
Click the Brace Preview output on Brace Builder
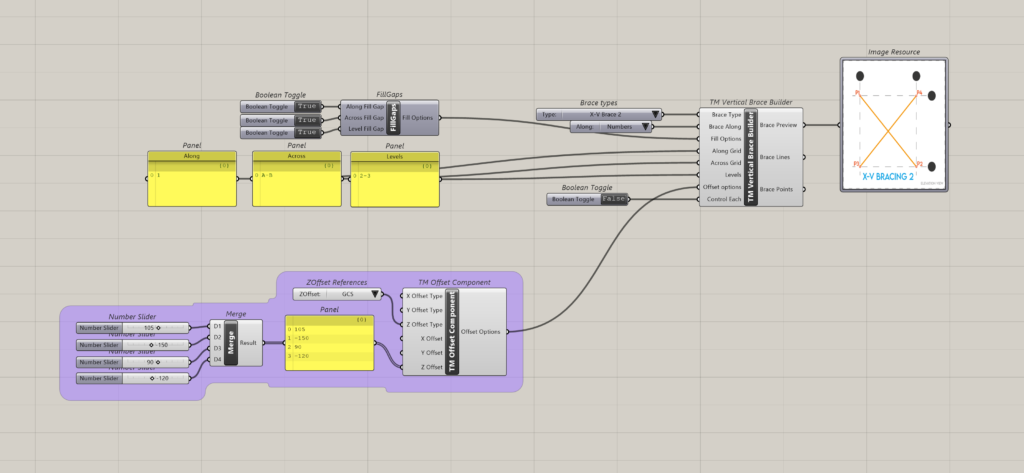(779, 125)
